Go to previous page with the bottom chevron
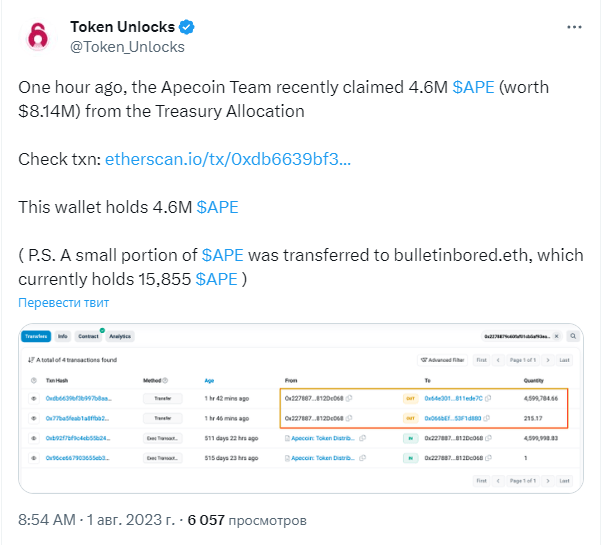The image size is (603, 545). [498, 481]
